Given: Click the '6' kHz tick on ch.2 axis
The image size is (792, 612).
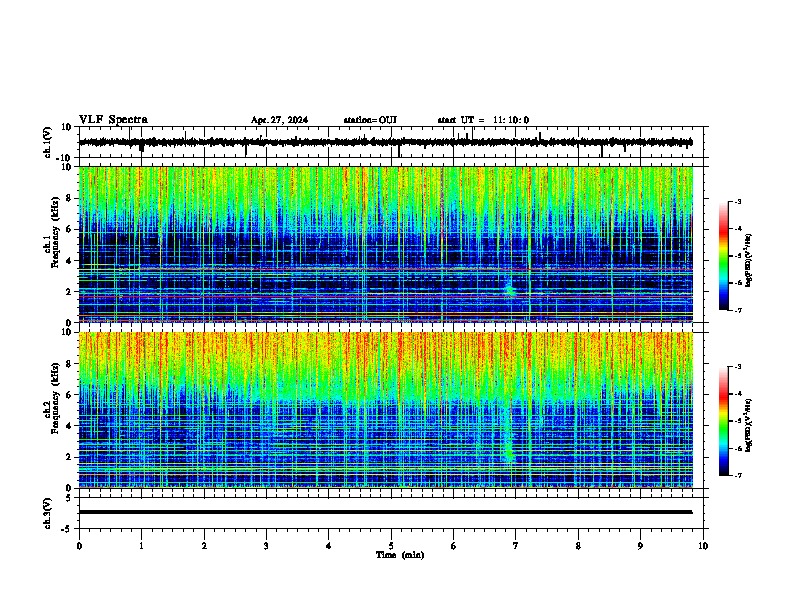Looking at the screenshot, I should click(x=69, y=395).
